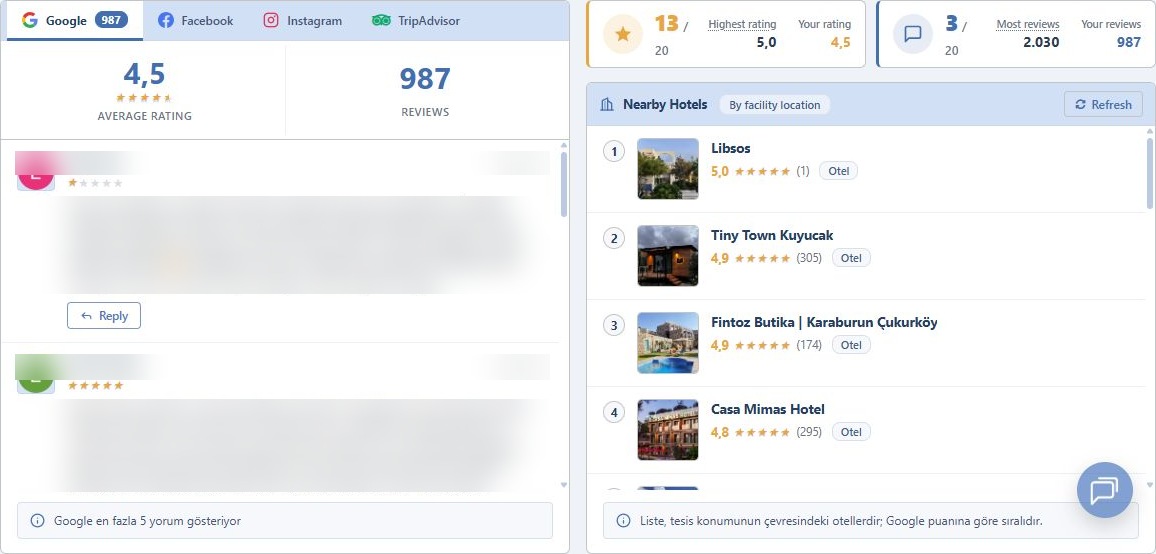Screen dimensions: 1156x554
Task: Reply to the one-star review
Action: coord(104,316)
